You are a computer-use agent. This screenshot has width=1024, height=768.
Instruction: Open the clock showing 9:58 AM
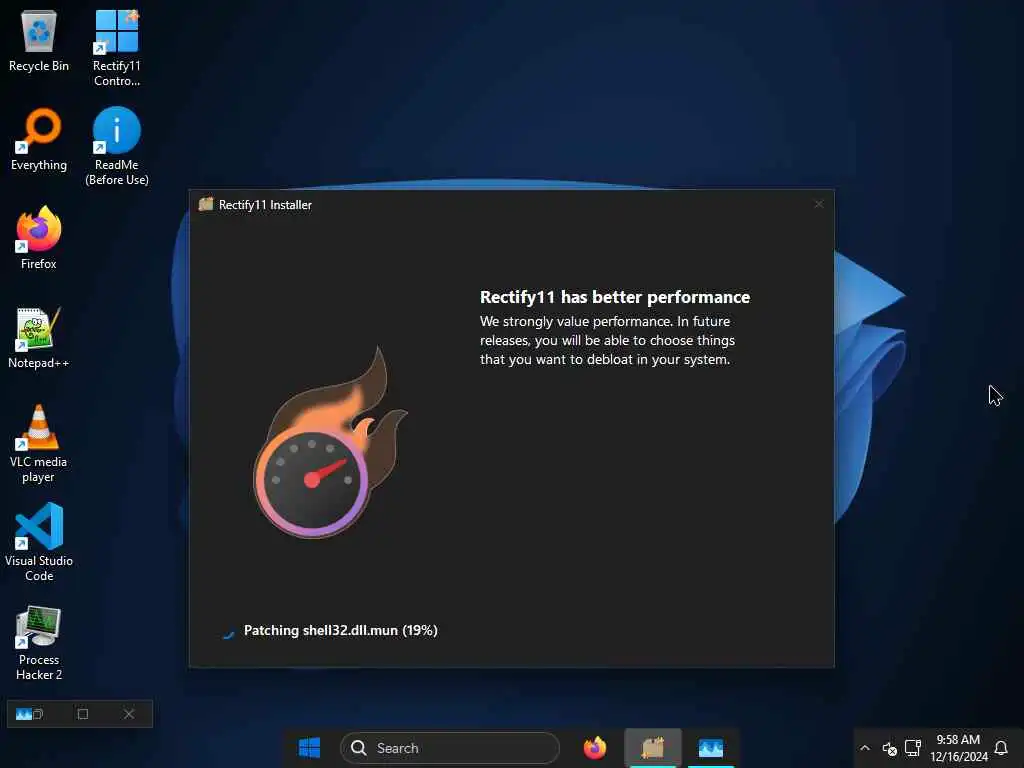click(x=958, y=748)
